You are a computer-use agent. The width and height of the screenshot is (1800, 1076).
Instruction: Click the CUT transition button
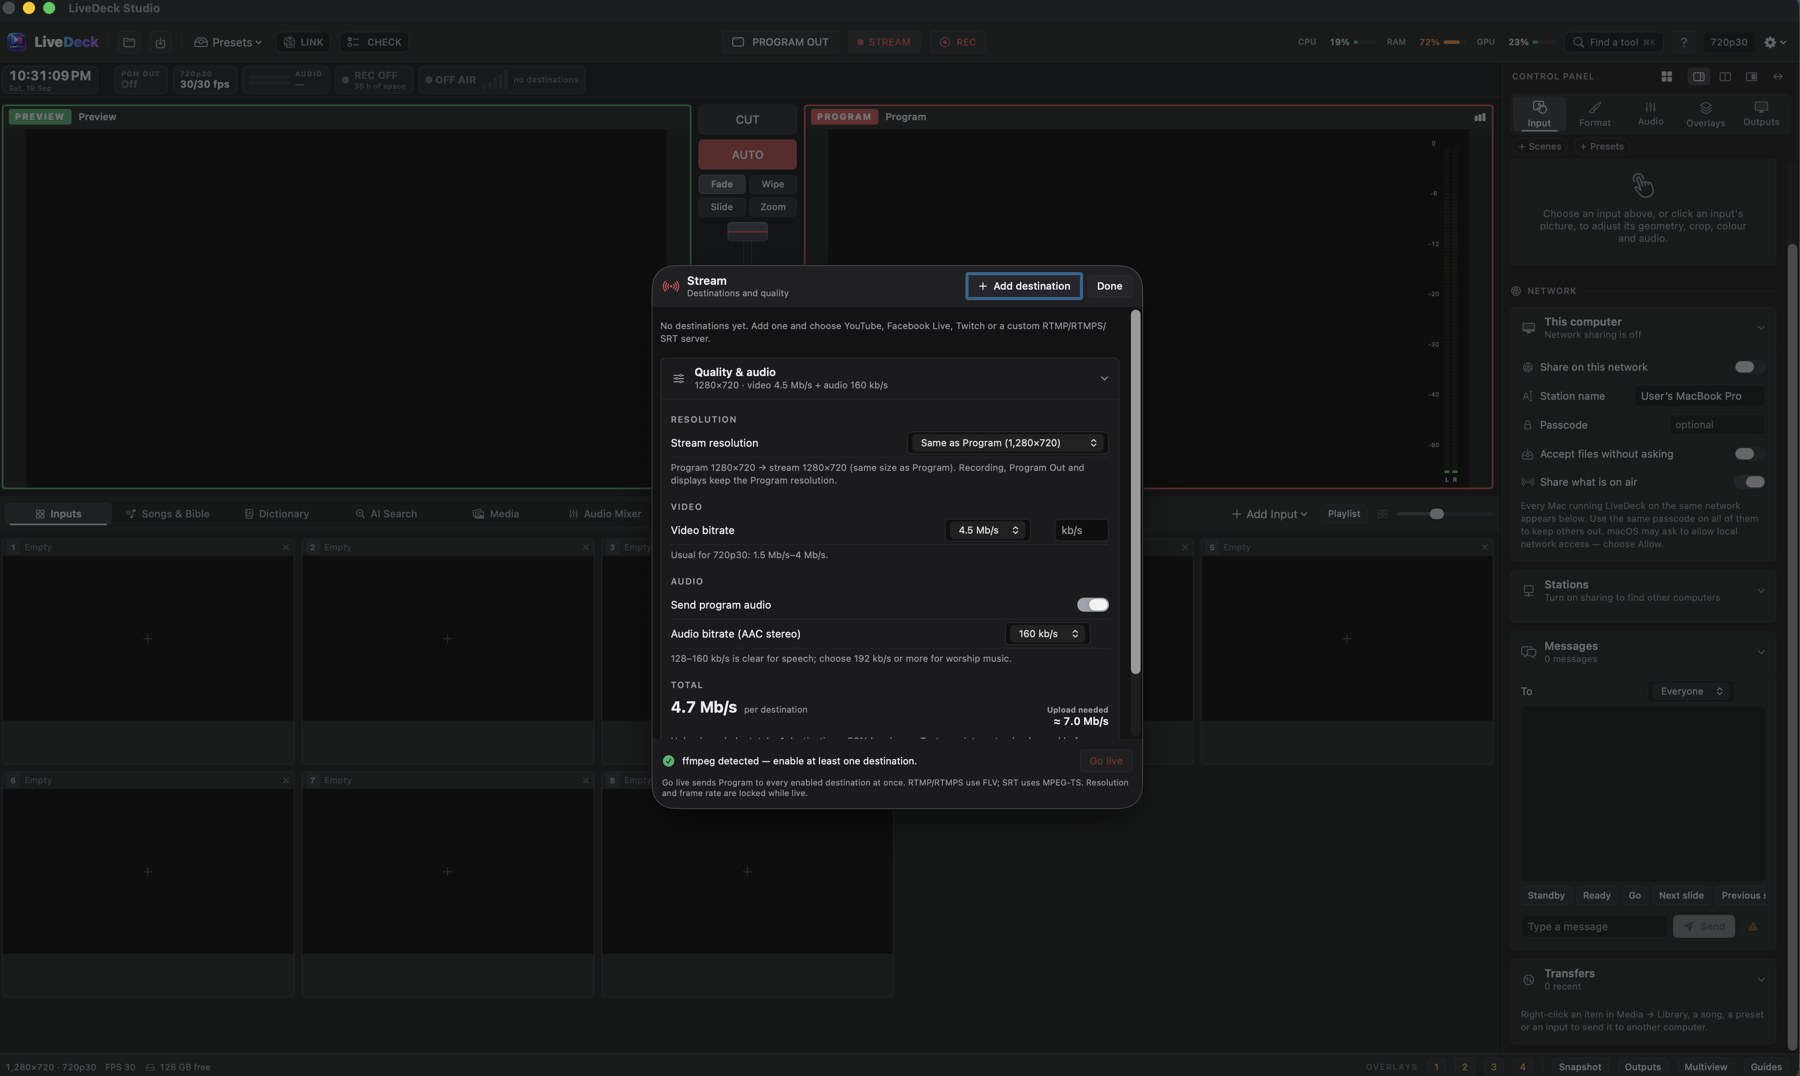click(747, 119)
